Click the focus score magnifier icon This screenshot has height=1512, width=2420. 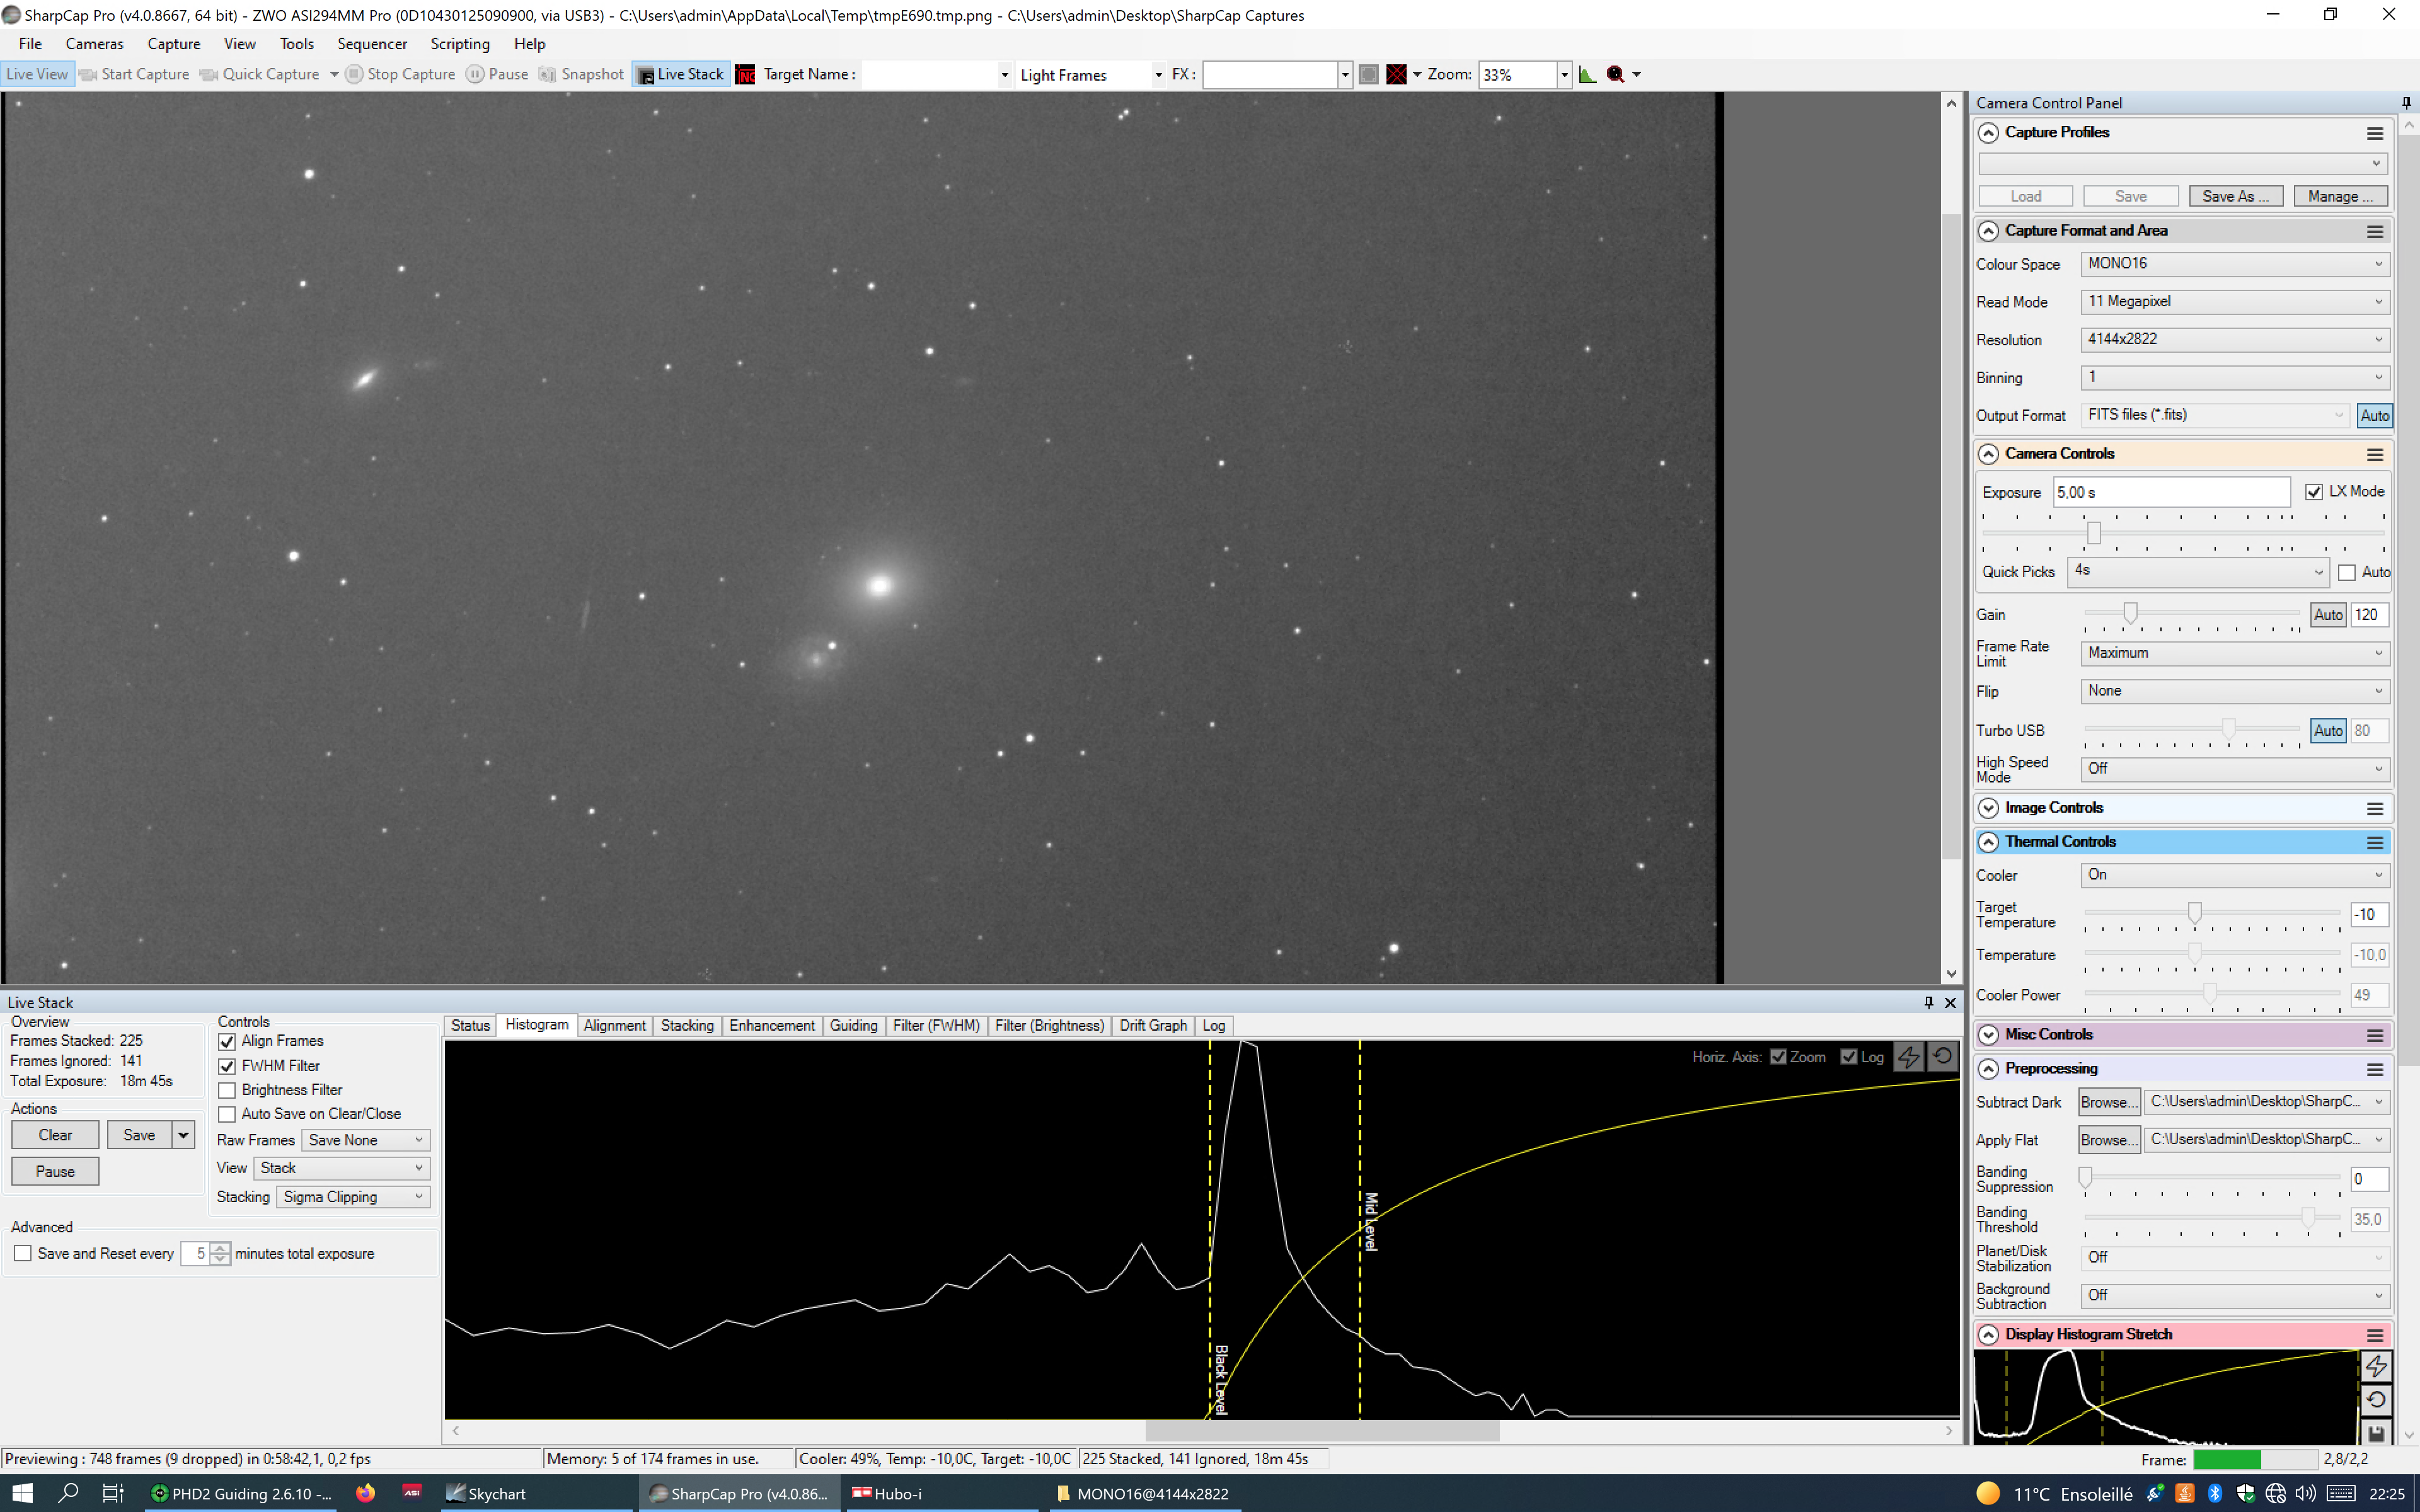(1615, 74)
